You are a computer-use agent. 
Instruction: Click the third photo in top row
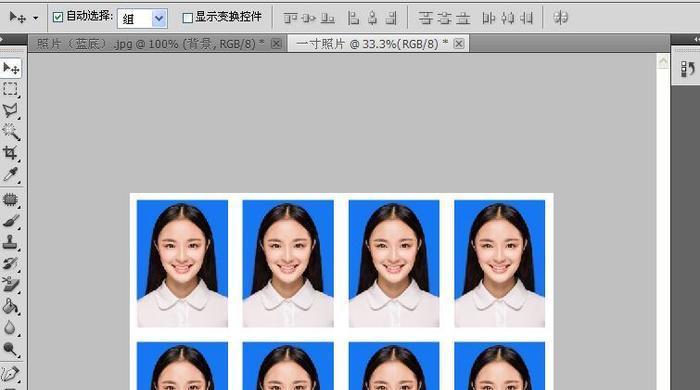point(394,264)
